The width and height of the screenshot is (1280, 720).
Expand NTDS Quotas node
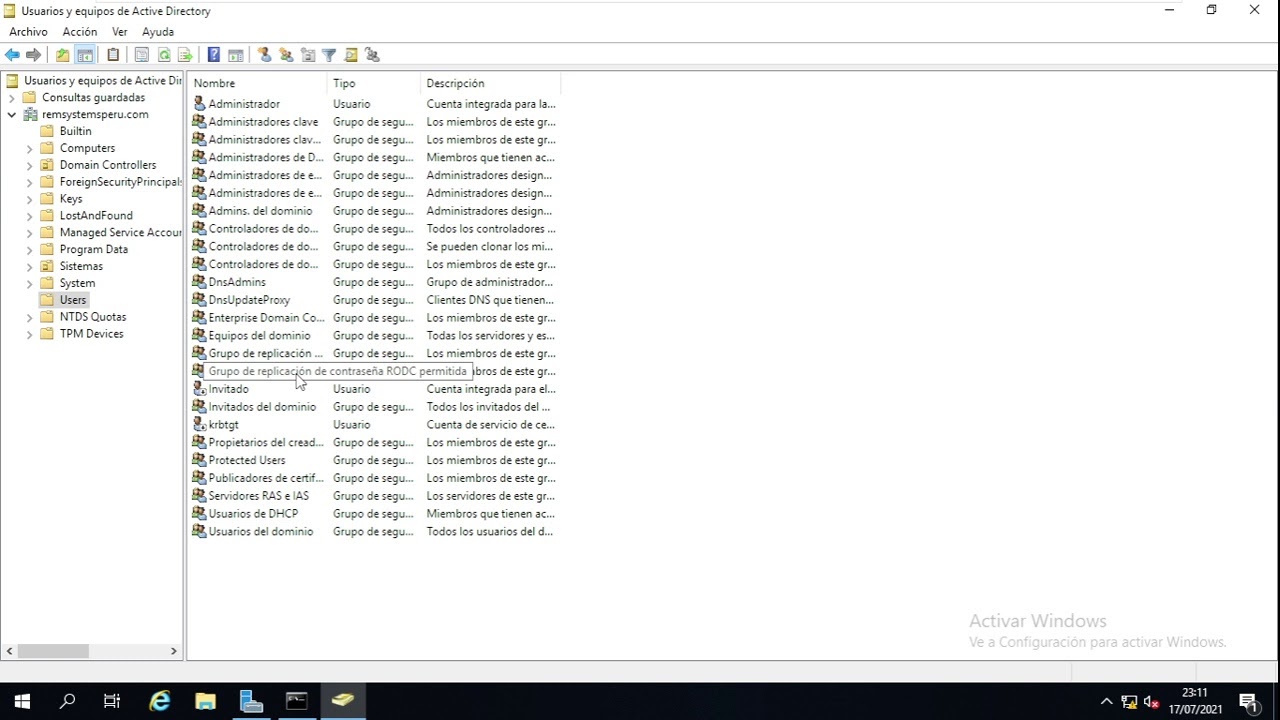point(30,318)
